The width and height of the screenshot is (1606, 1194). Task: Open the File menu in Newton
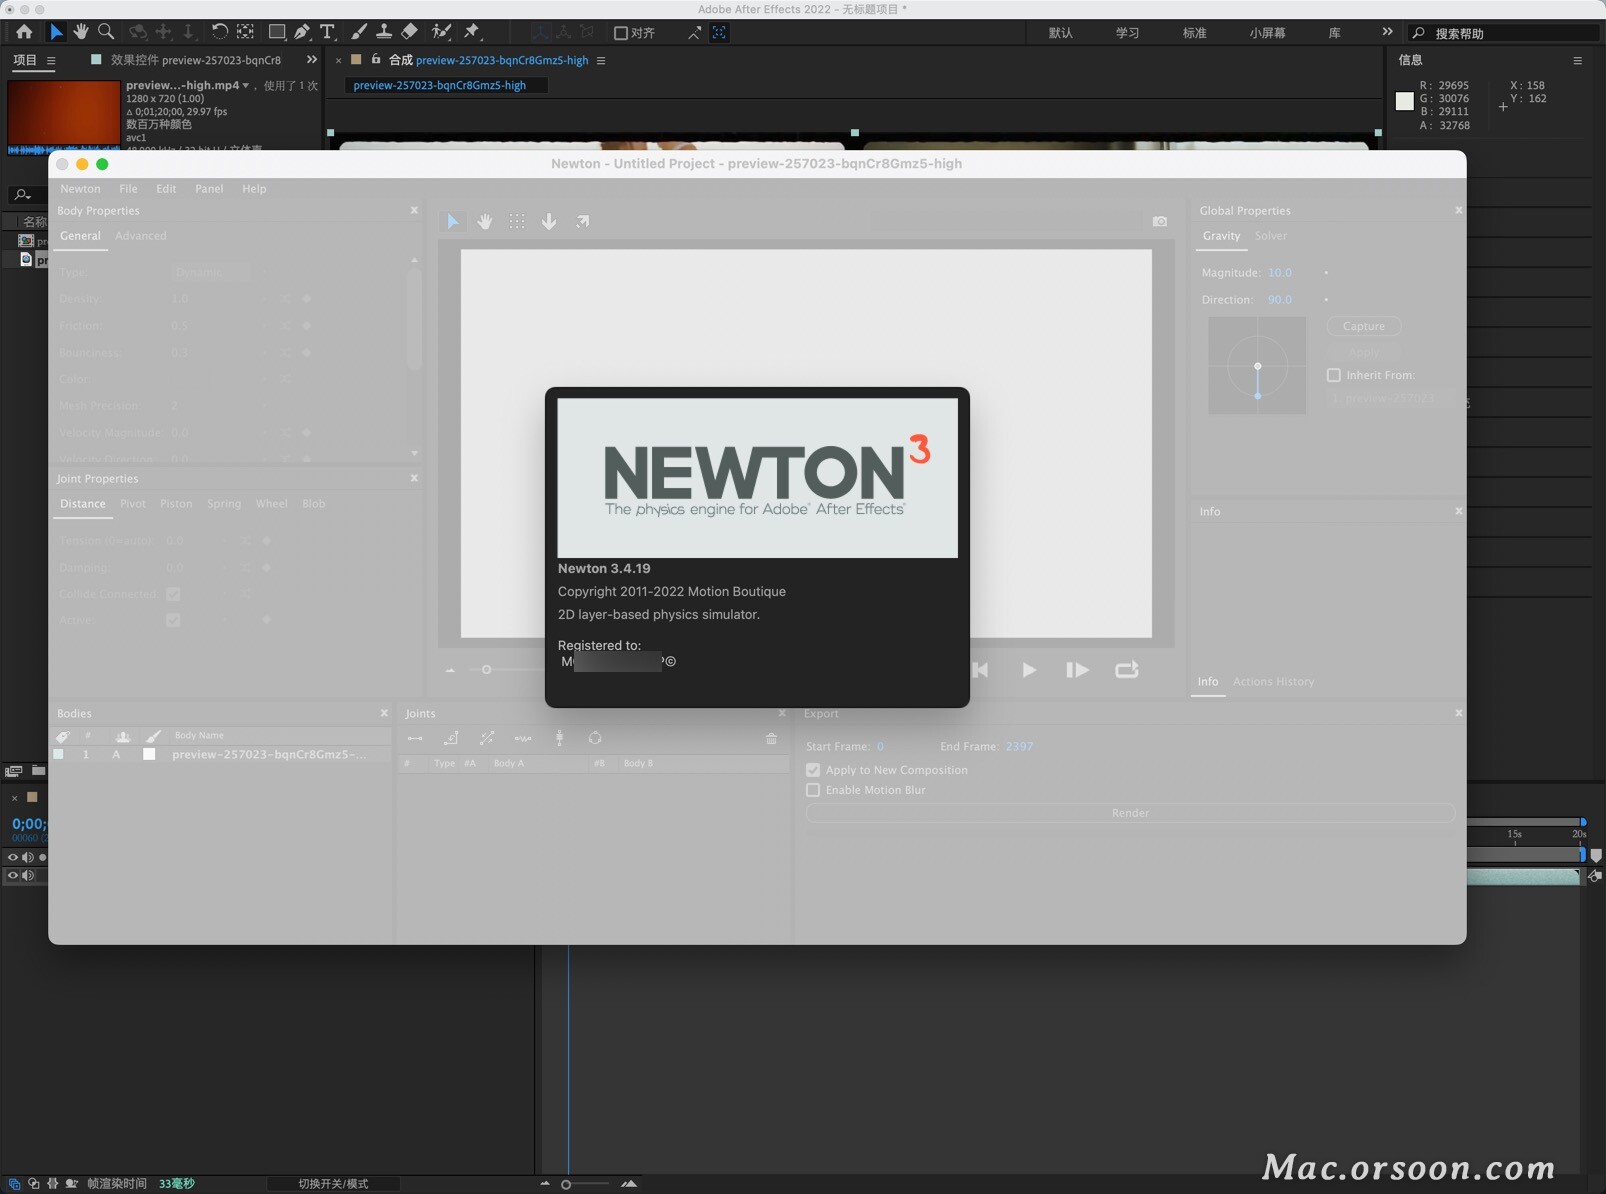128,188
